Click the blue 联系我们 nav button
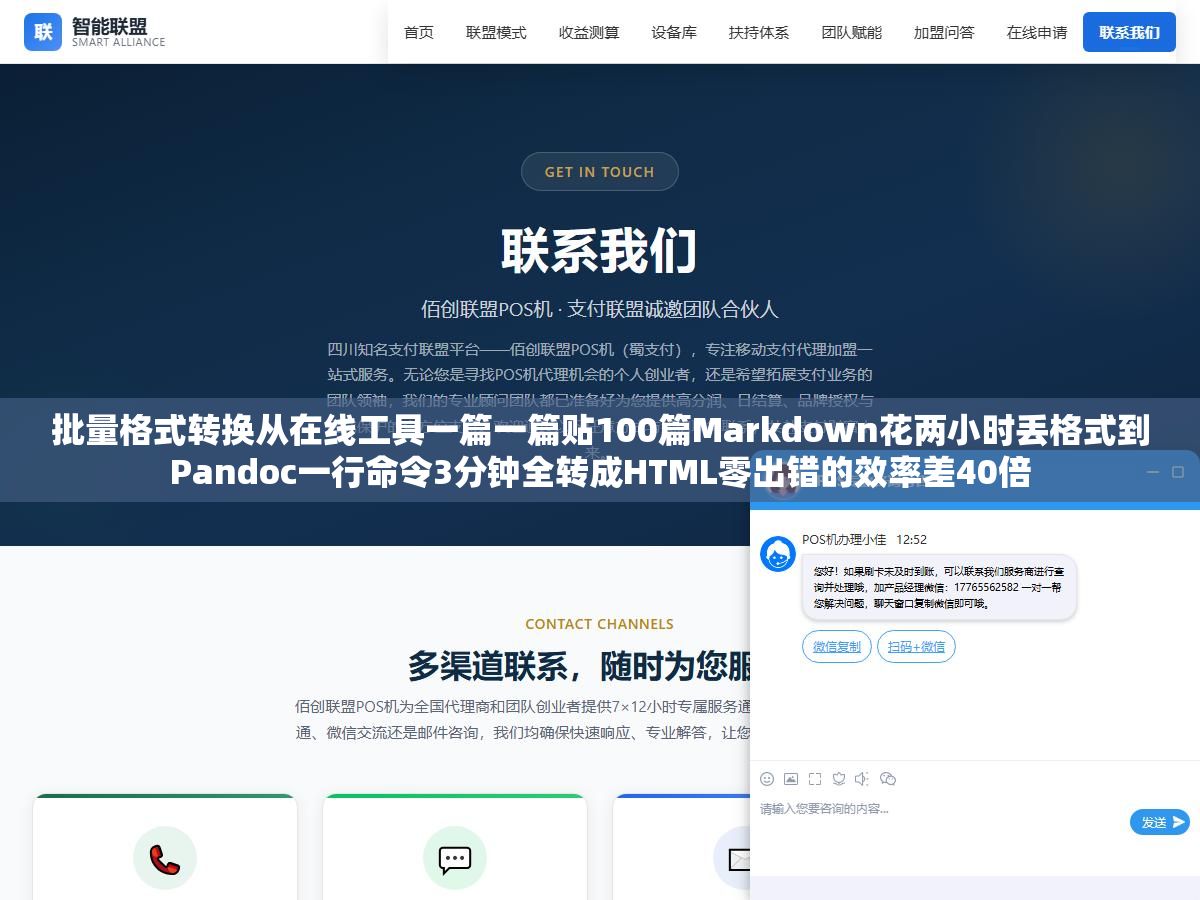 click(1129, 32)
